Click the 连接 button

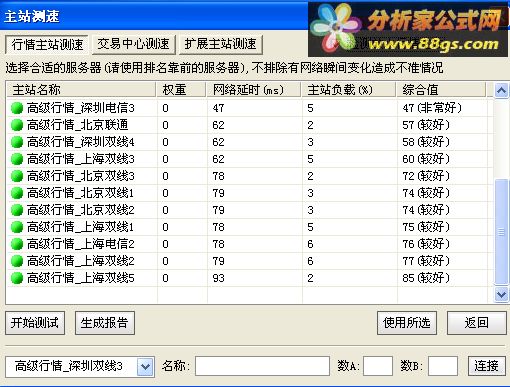[487, 366]
